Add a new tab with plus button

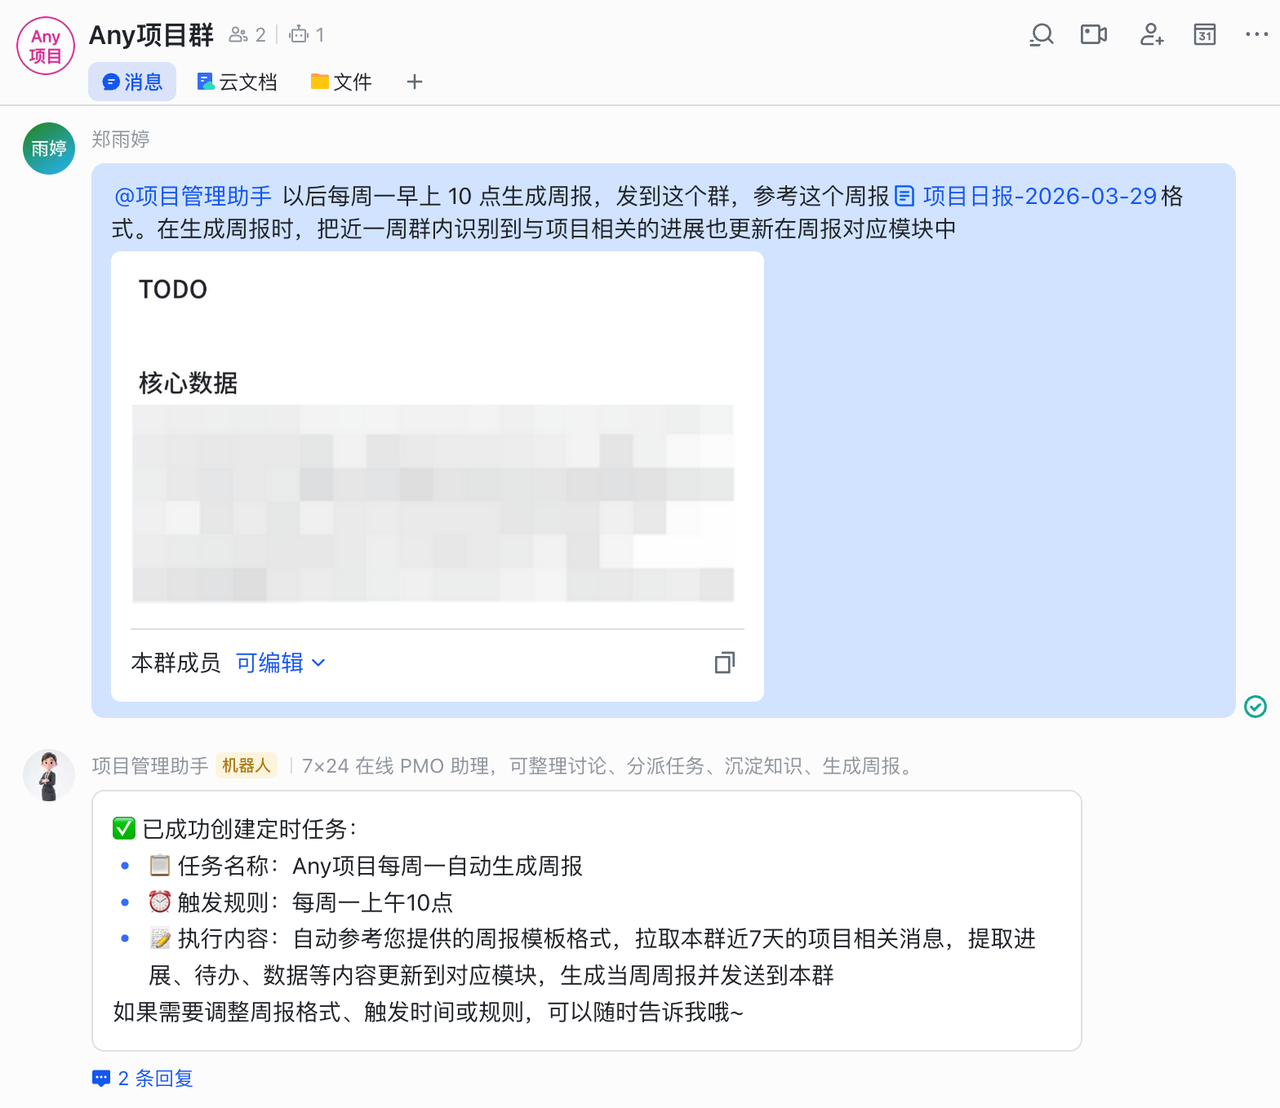[x=415, y=82]
